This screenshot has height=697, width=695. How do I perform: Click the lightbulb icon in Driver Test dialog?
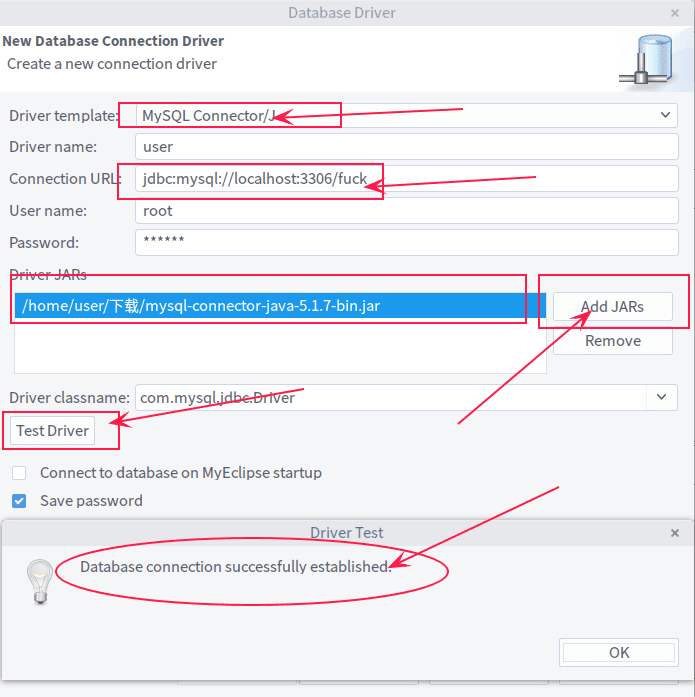[39, 578]
